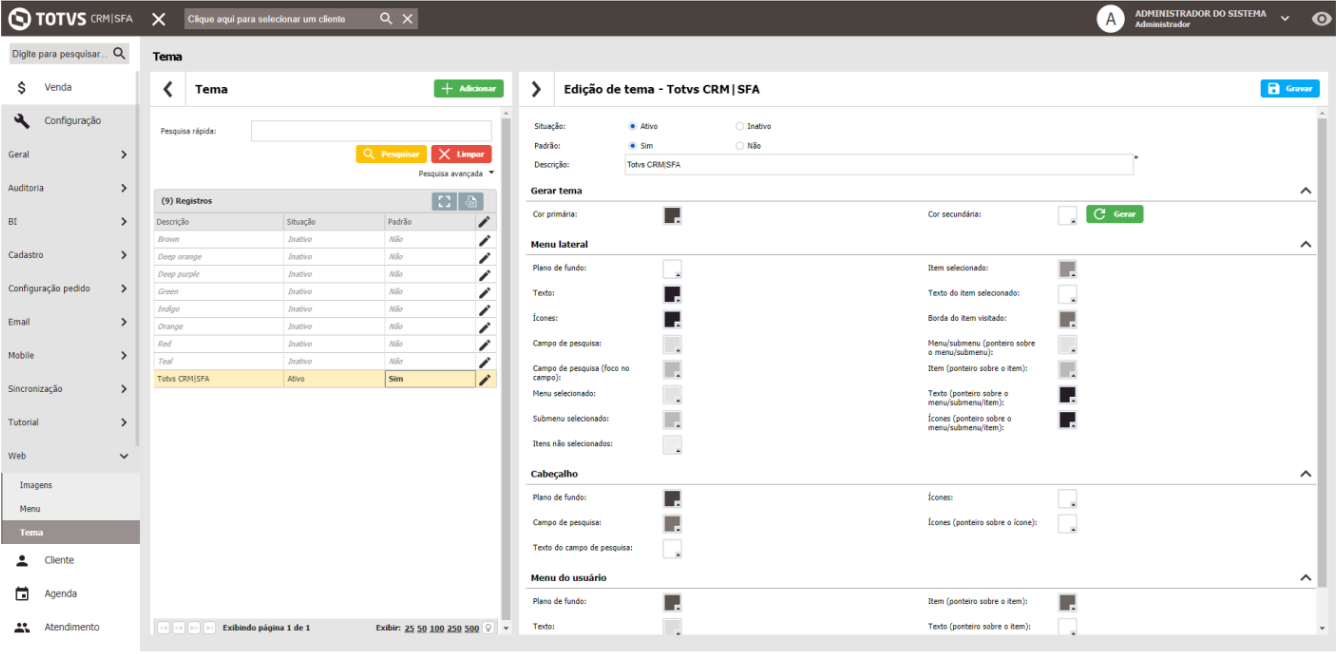Click the magnifier in client selection field
Screen dimensions: 1337x654
pyautogui.click(x=386, y=19)
